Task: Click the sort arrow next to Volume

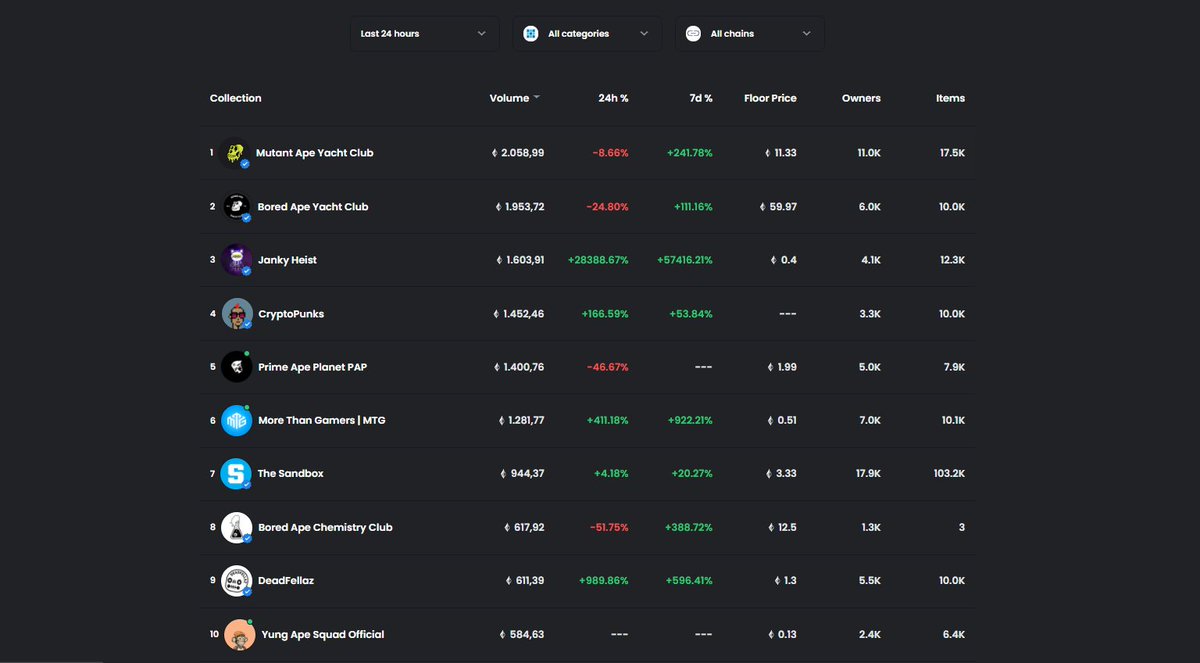Action: coord(537,97)
